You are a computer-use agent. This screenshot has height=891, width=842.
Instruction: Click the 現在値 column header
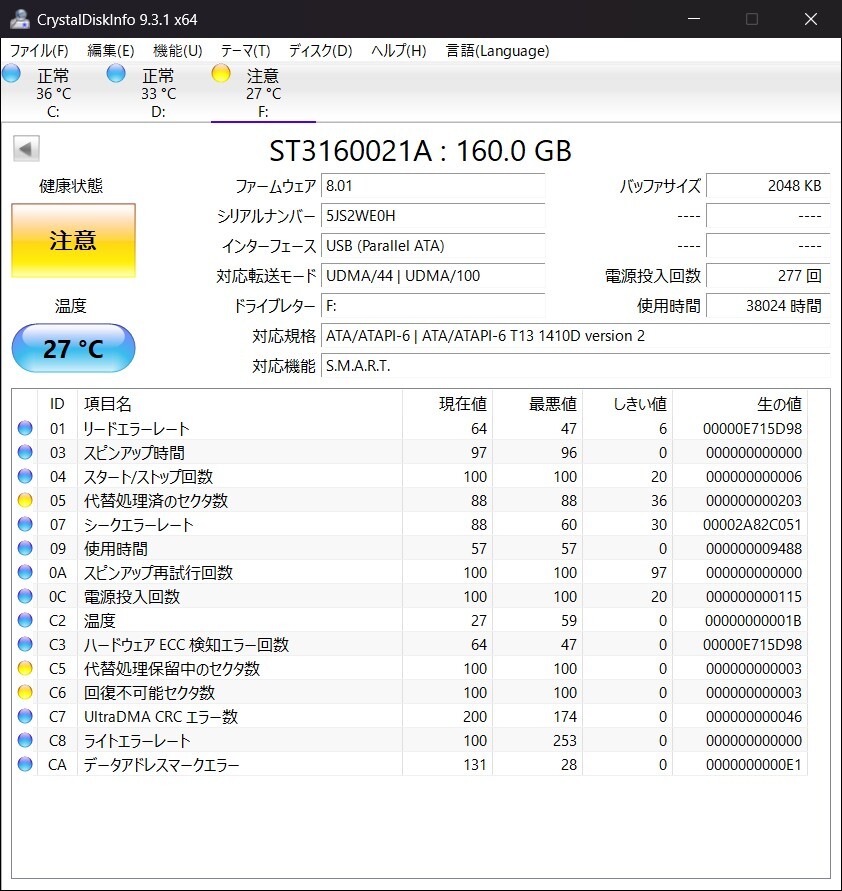448,404
